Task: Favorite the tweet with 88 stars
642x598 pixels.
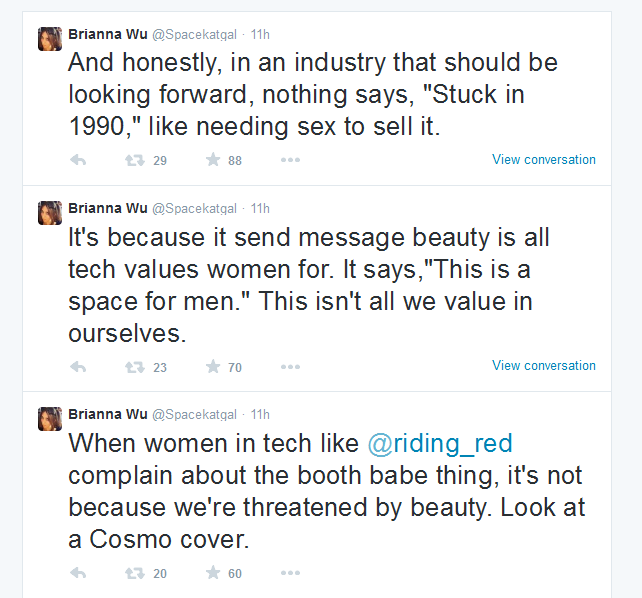Action: (213, 159)
